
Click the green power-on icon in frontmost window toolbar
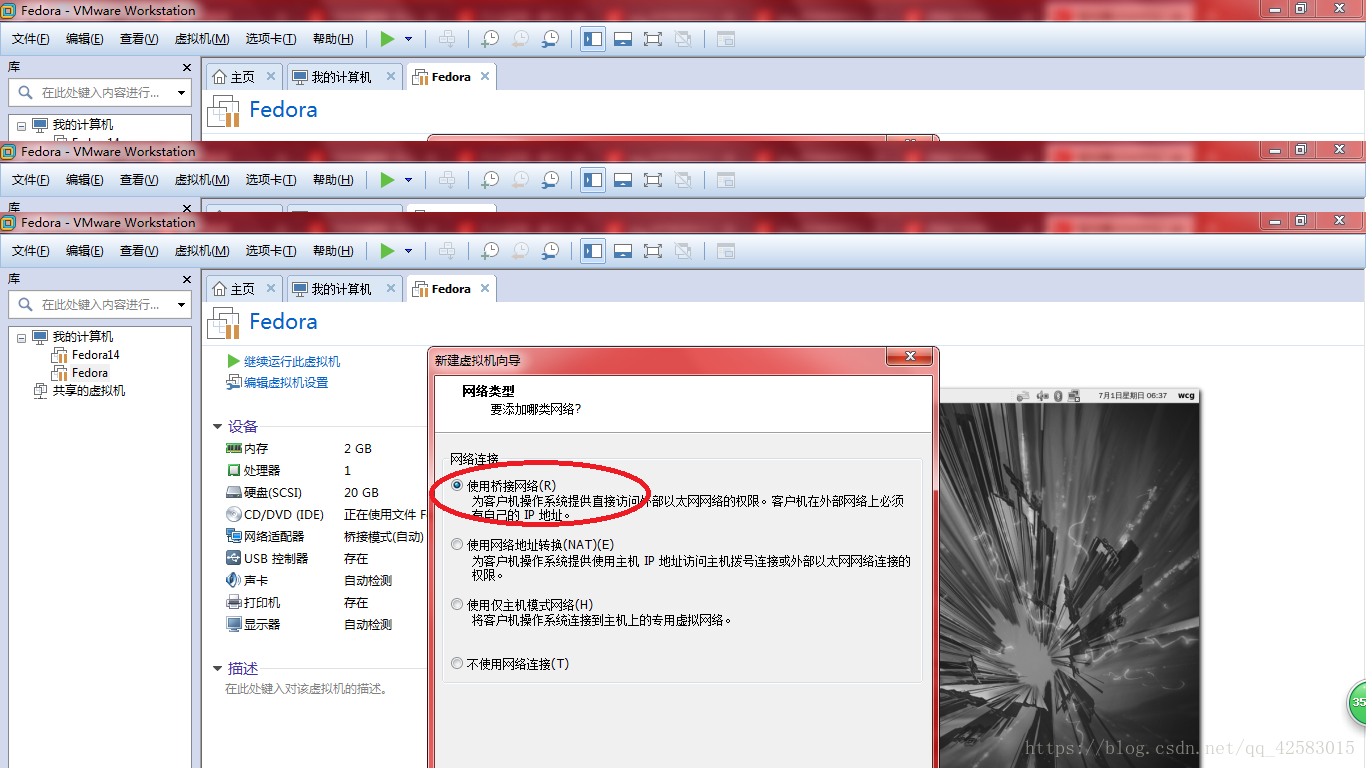click(387, 250)
